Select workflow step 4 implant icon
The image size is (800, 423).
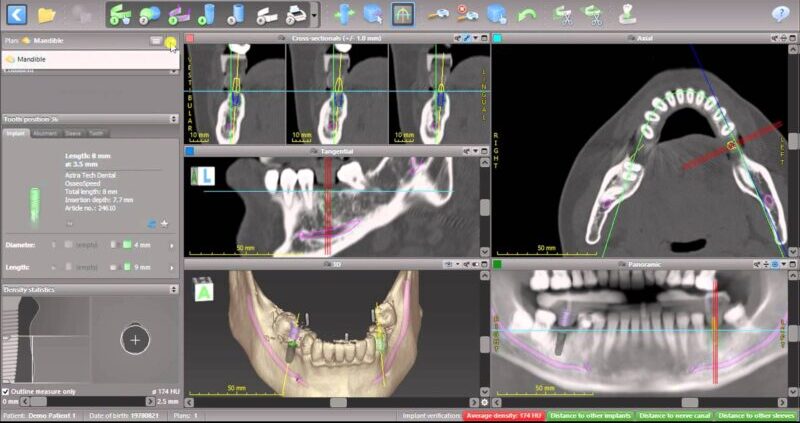207,15
